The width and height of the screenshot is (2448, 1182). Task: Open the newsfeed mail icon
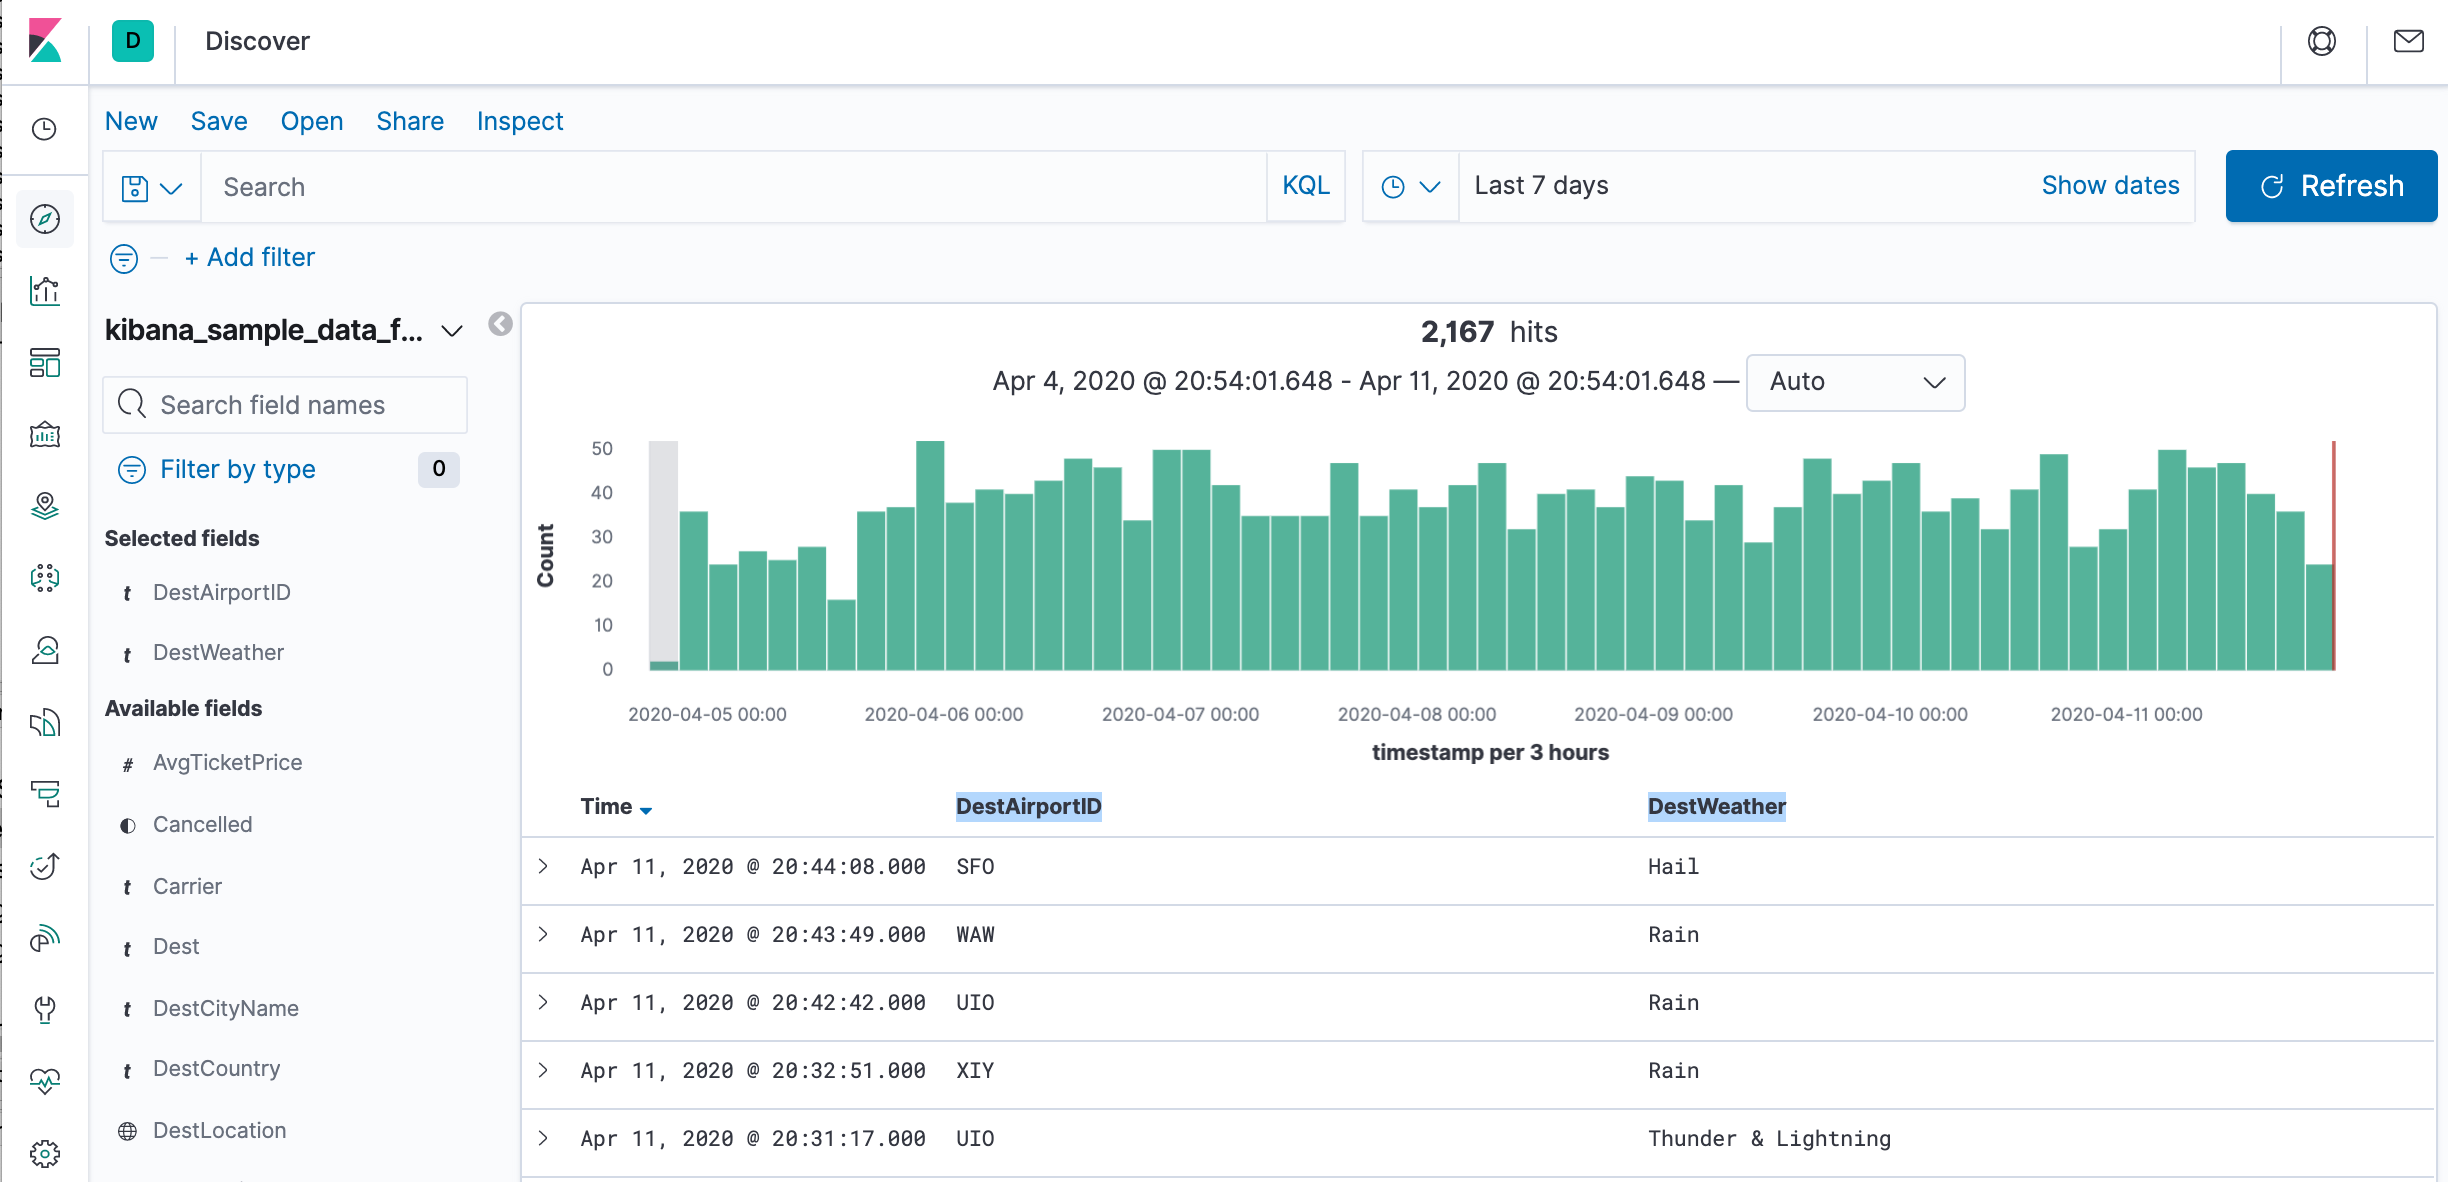[2409, 41]
